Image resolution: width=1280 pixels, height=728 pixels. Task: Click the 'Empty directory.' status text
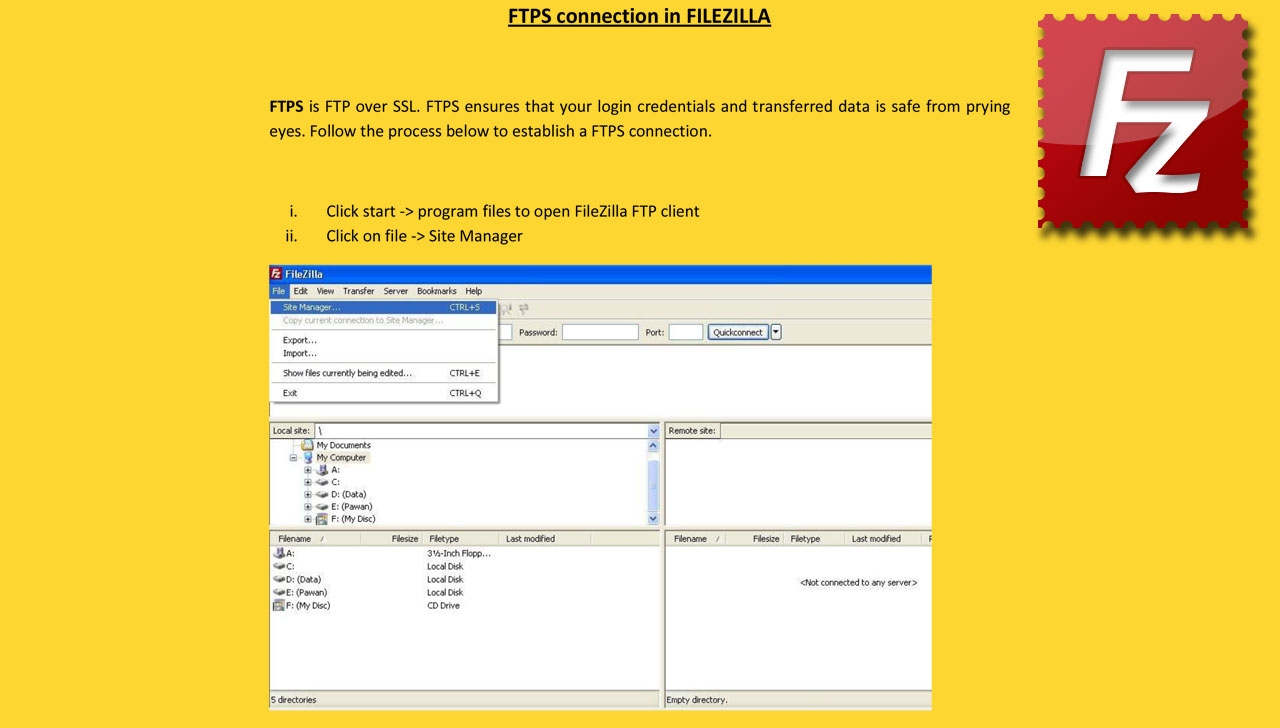pyautogui.click(x=697, y=700)
